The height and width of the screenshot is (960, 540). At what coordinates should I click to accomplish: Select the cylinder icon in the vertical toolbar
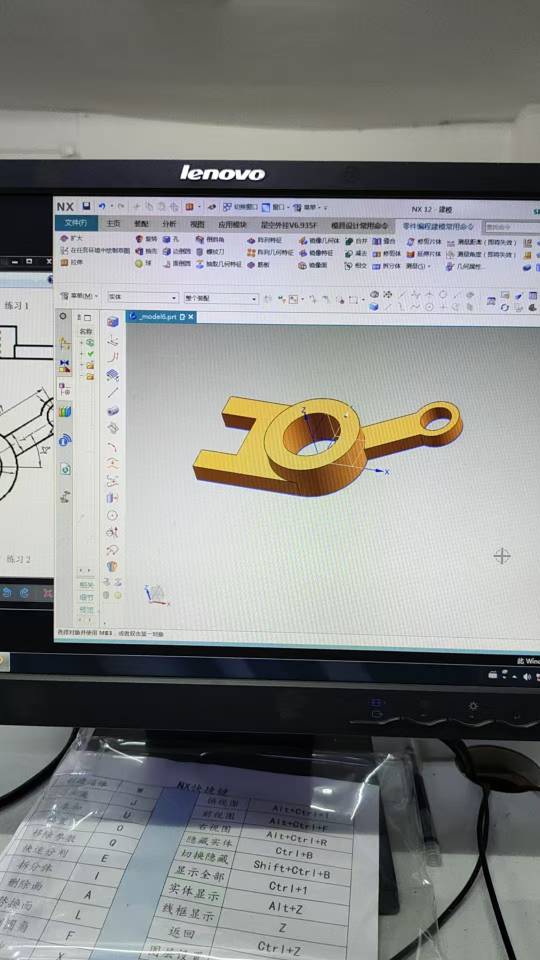point(113,410)
